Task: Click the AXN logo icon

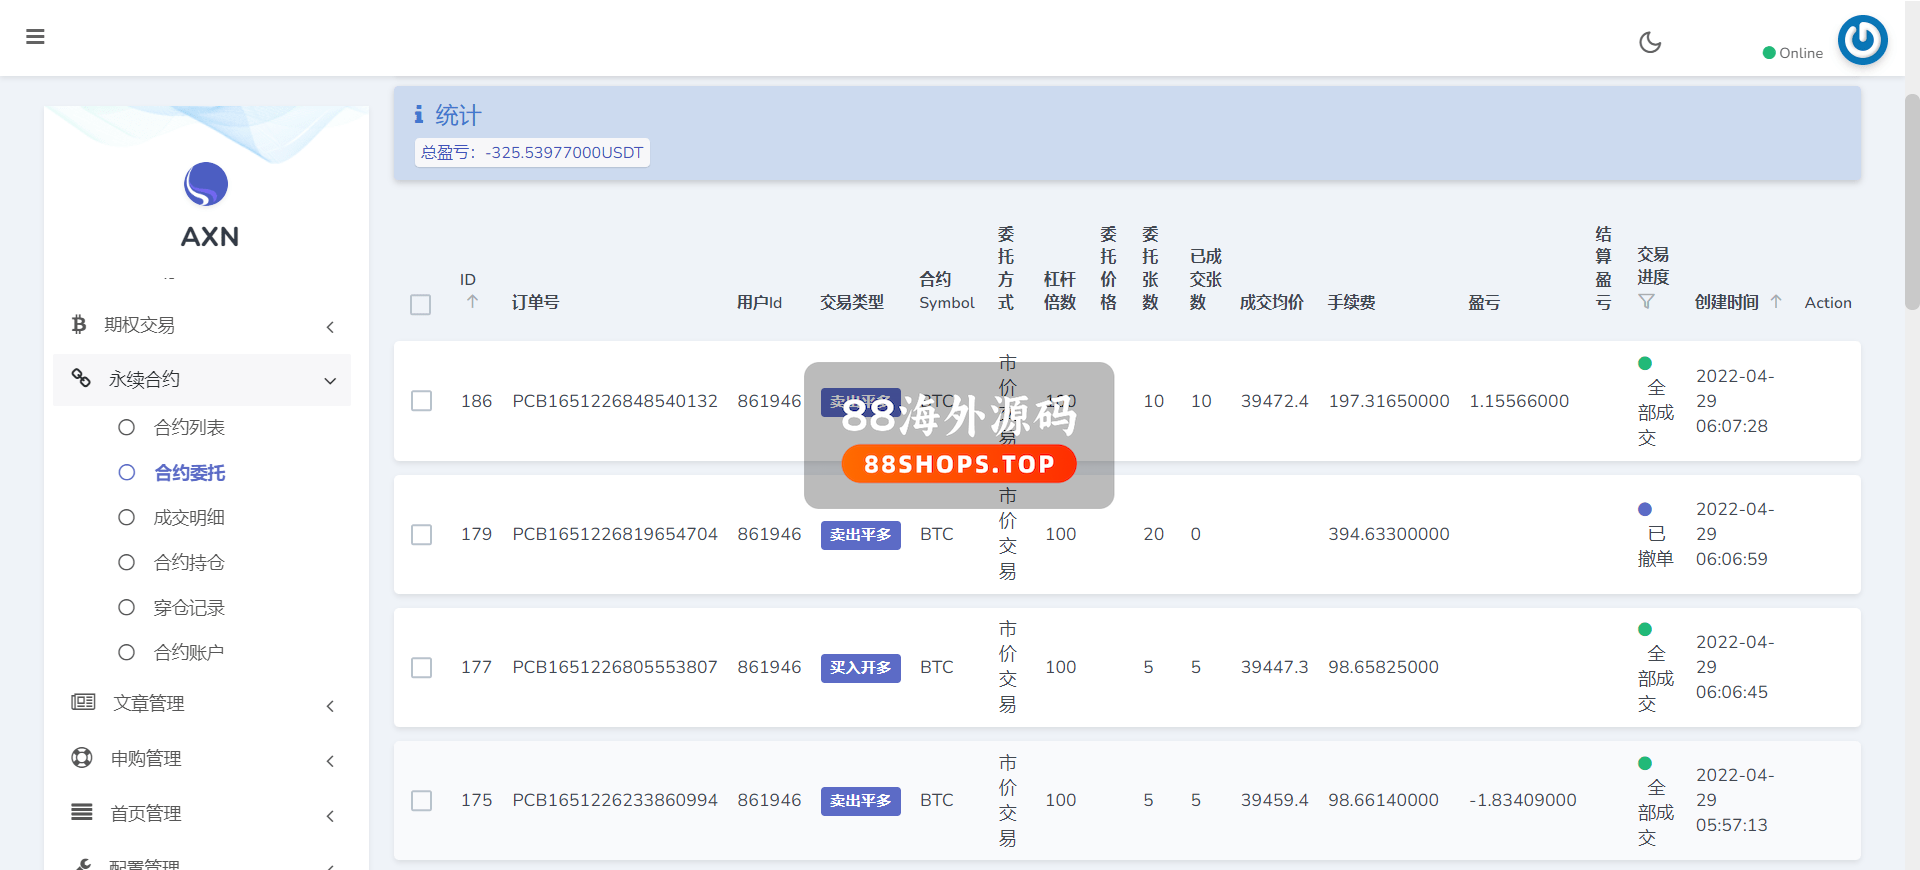Action: [206, 184]
